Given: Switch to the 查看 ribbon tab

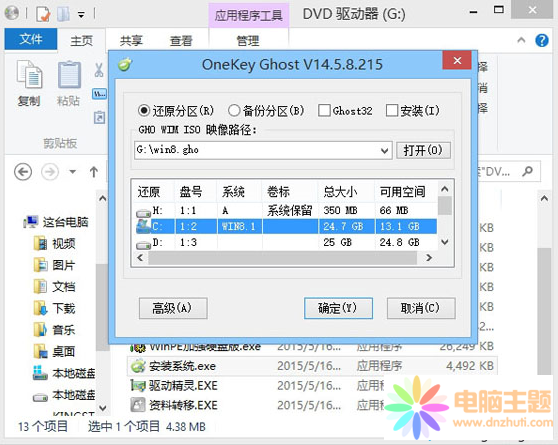Looking at the screenshot, I should click(x=181, y=41).
